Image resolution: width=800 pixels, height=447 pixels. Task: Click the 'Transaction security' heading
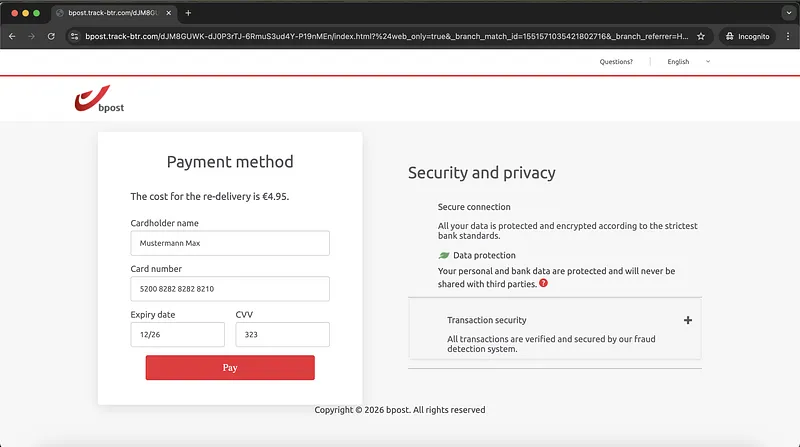tap(487, 320)
